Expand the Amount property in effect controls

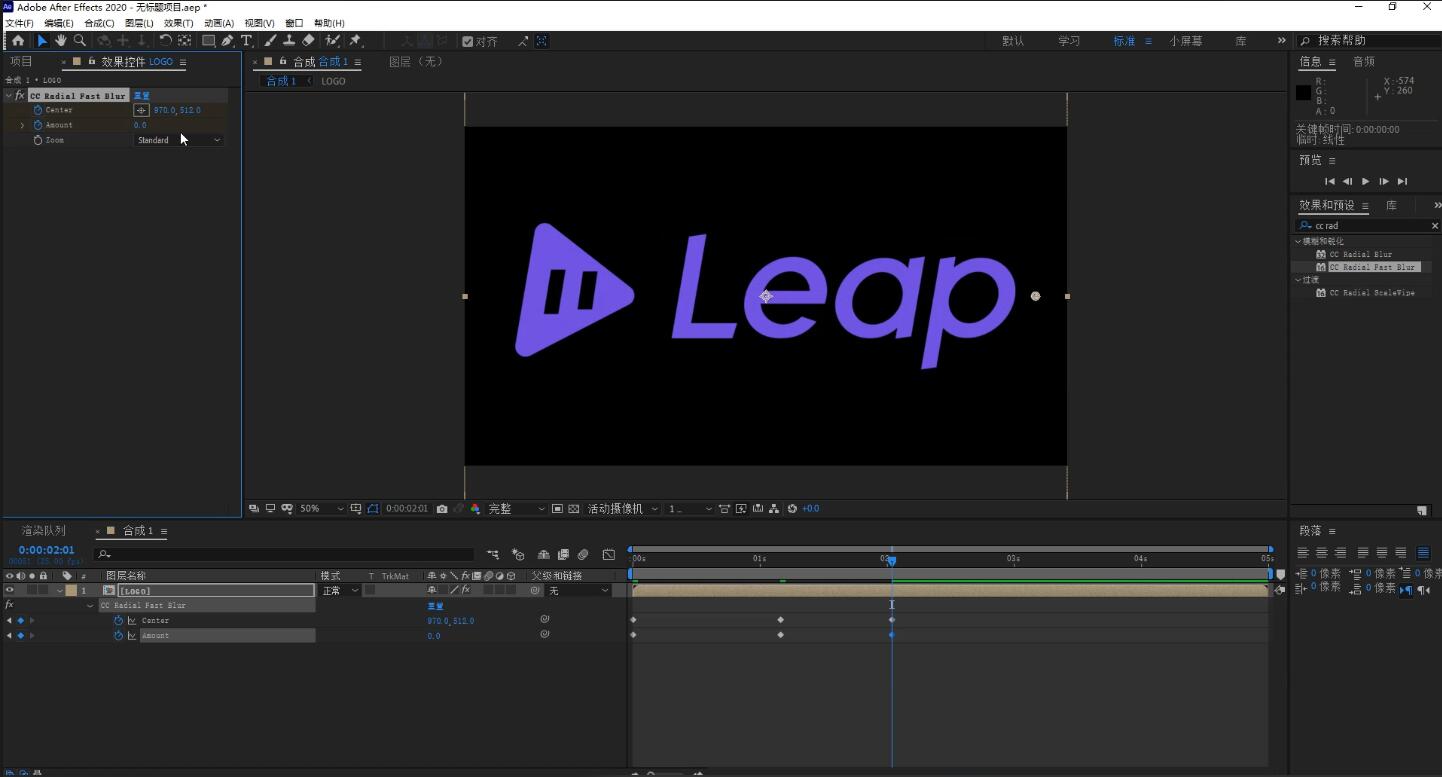pos(23,125)
